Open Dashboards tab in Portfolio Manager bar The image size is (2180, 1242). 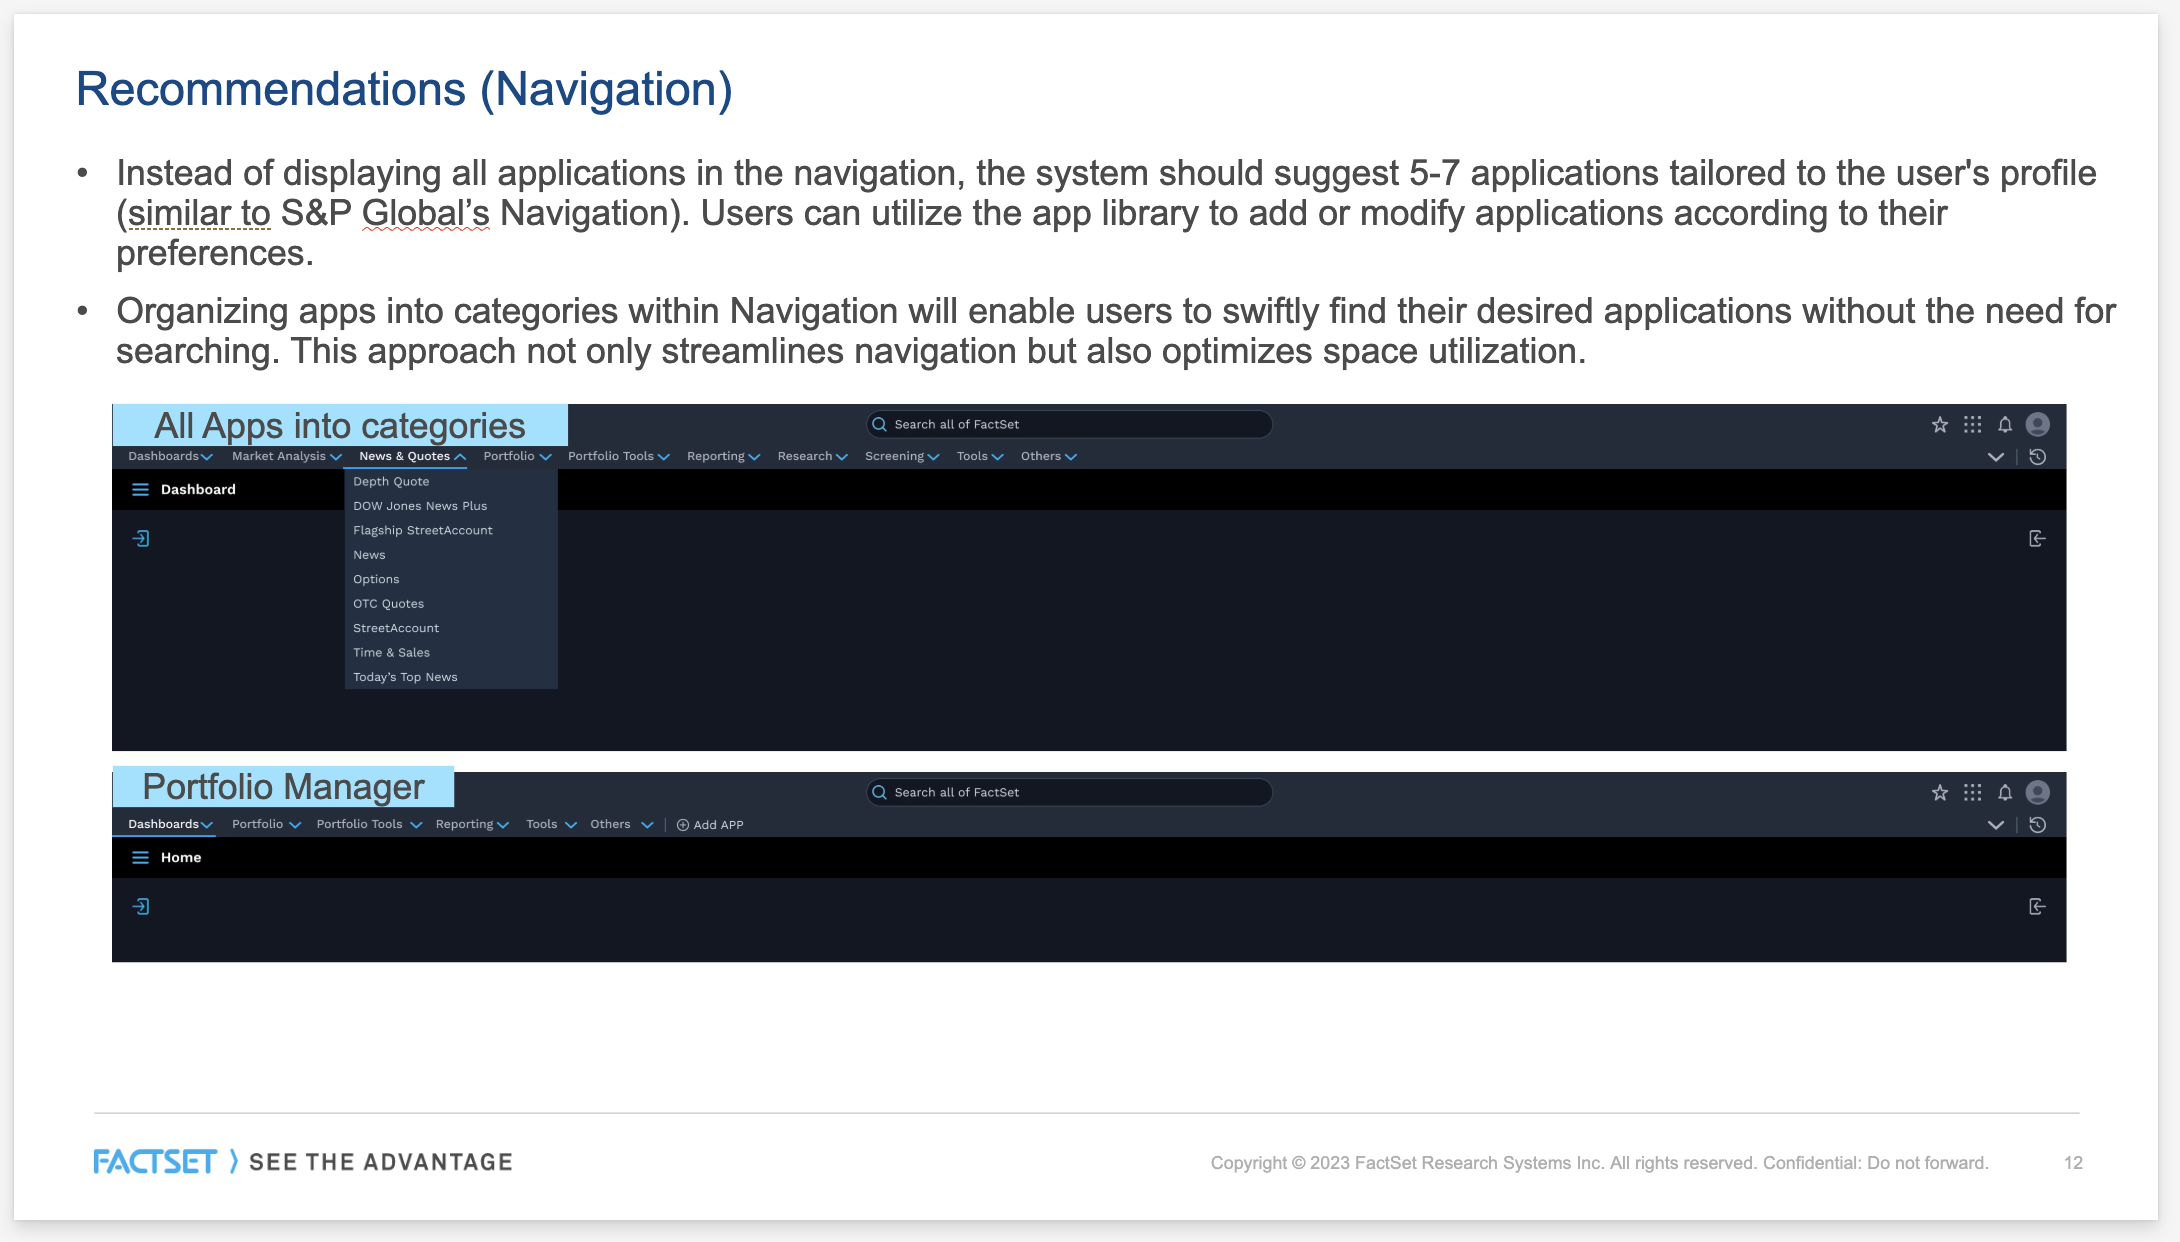point(170,824)
